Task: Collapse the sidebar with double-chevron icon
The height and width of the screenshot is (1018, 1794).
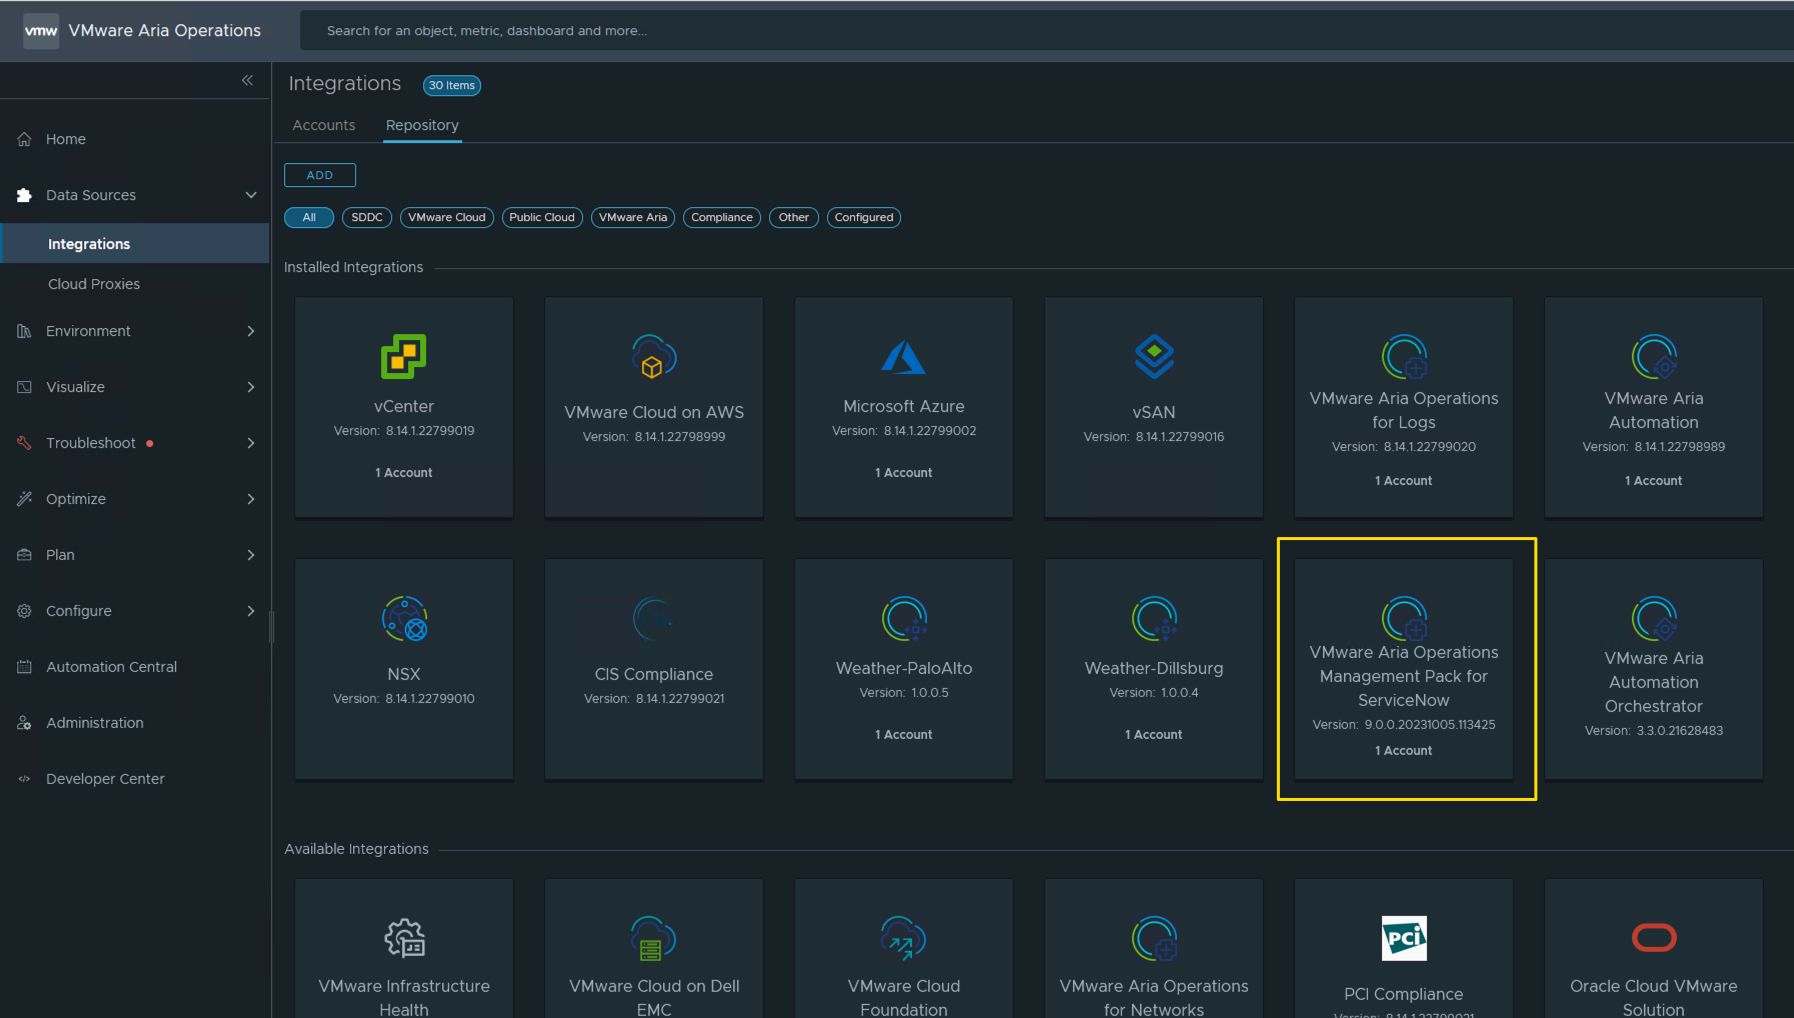Action: tap(247, 80)
